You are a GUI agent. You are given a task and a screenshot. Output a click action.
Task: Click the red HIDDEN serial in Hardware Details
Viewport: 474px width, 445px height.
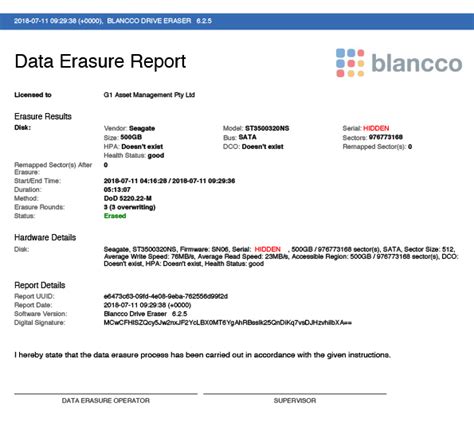pos(268,249)
